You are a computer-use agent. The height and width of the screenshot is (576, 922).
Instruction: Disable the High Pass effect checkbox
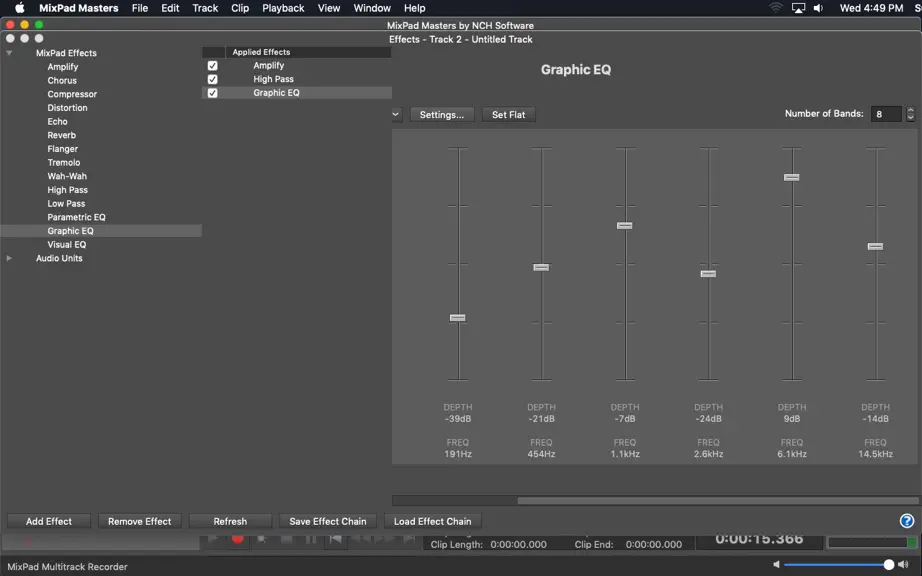[x=212, y=79]
